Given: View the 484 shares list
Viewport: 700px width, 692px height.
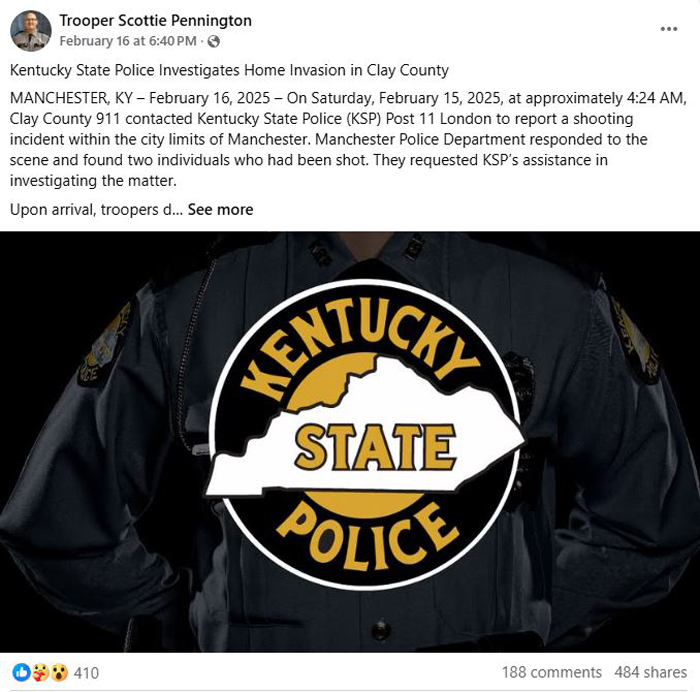Looking at the screenshot, I should pyautogui.click(x=650, y=672).
